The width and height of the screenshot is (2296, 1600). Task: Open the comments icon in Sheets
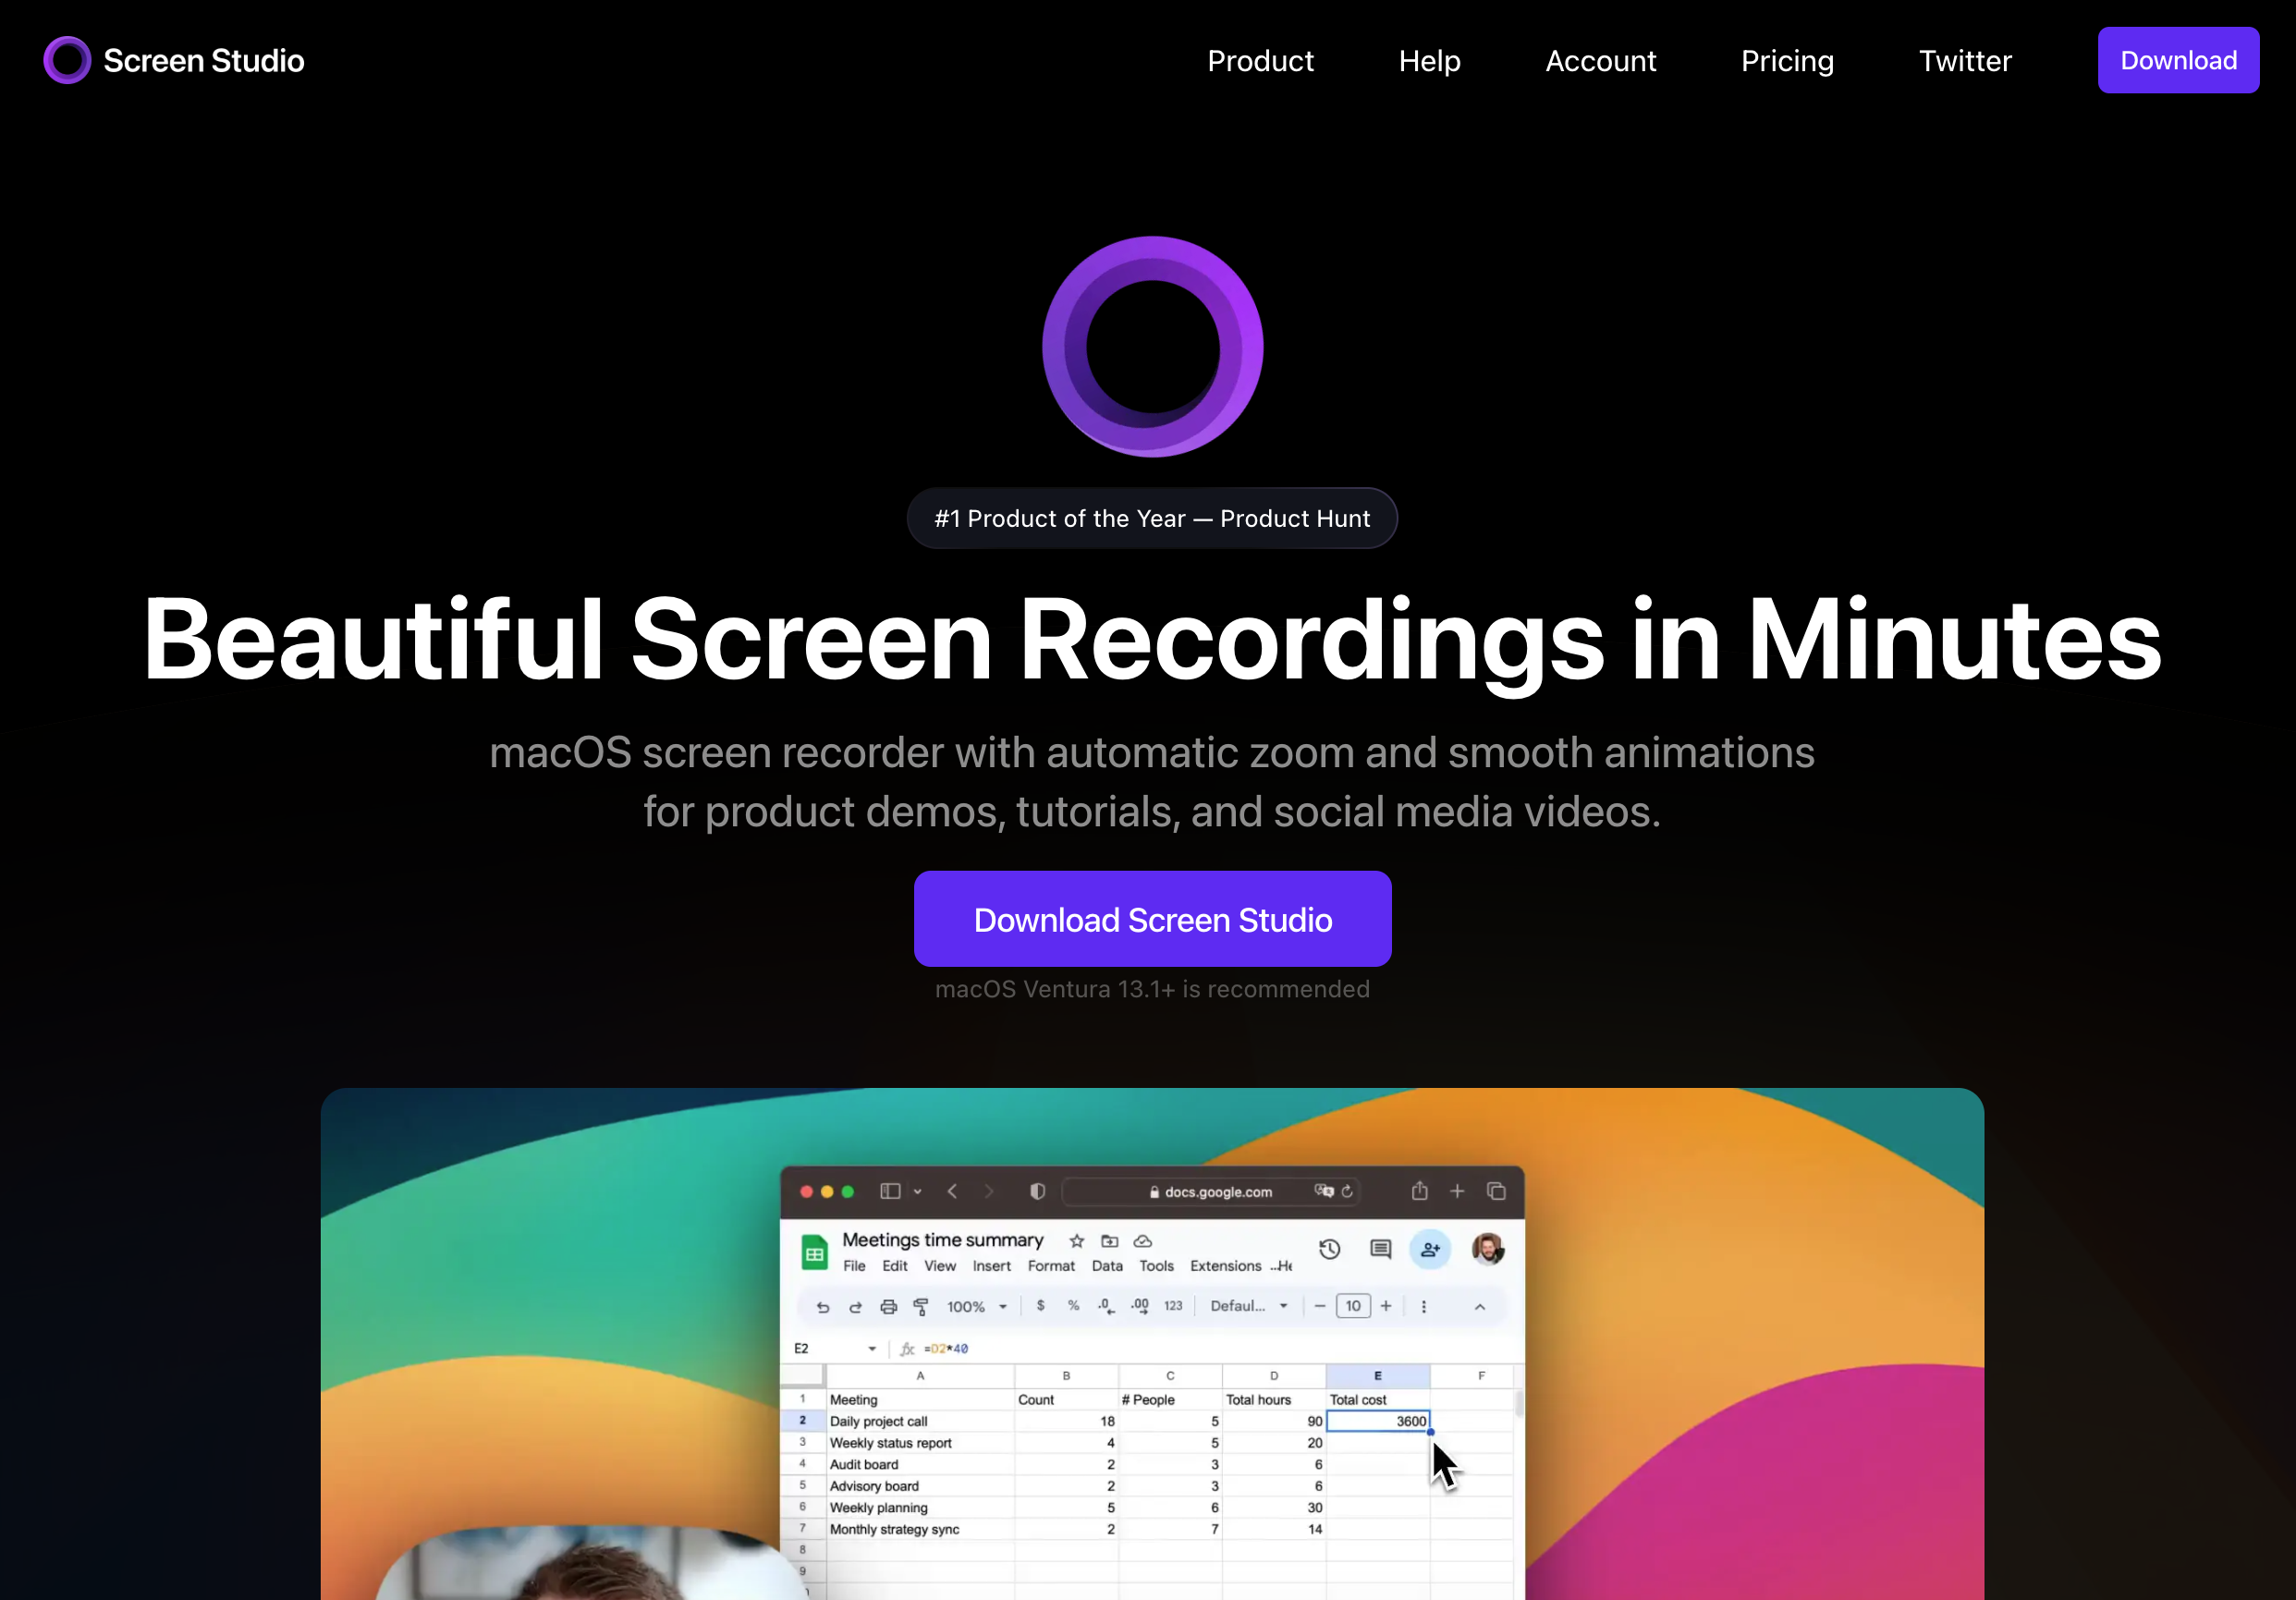(x=1380, y=1249)
